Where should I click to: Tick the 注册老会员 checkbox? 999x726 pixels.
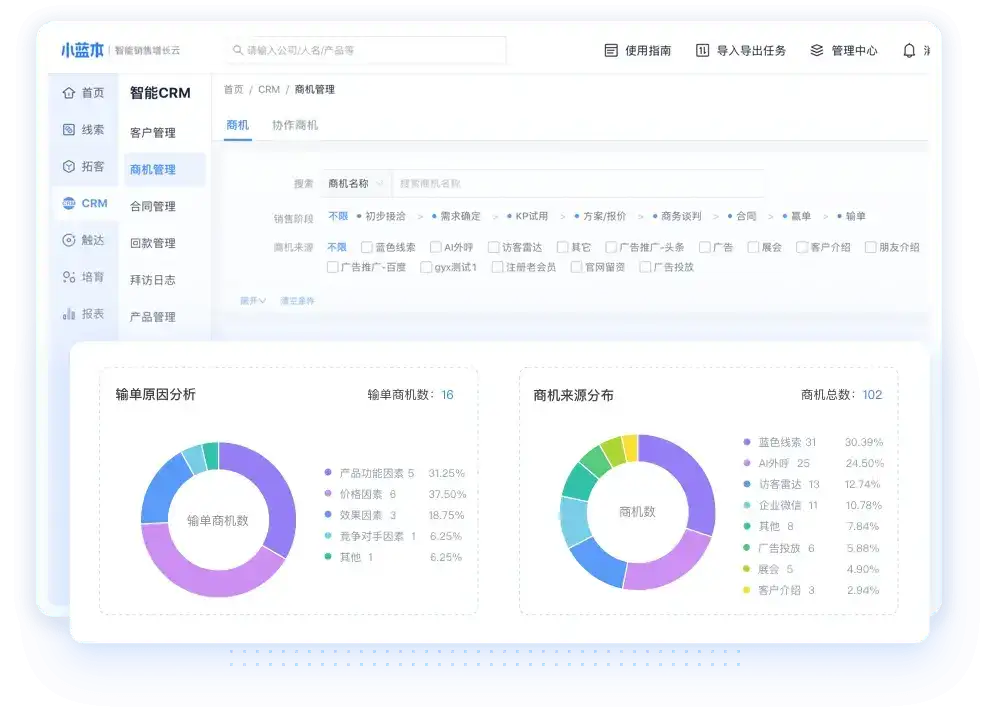coord(498,267)
